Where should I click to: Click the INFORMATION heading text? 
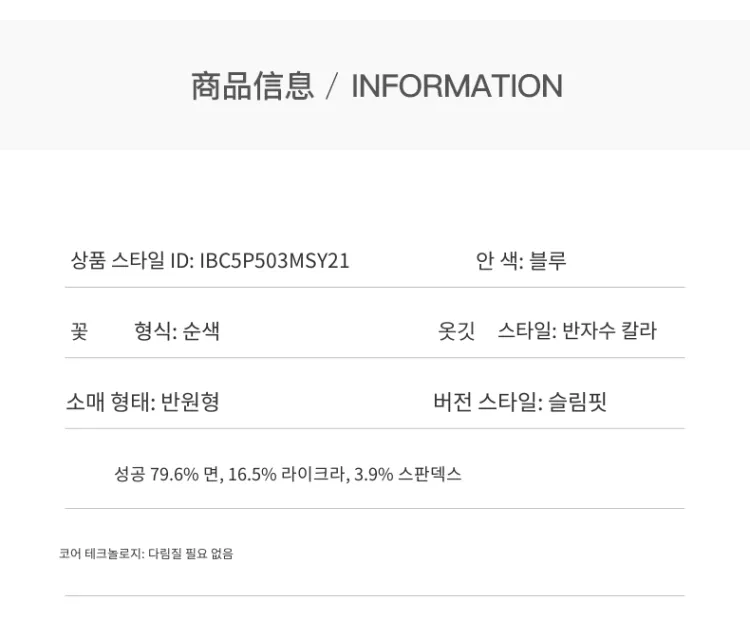[456, 86]
